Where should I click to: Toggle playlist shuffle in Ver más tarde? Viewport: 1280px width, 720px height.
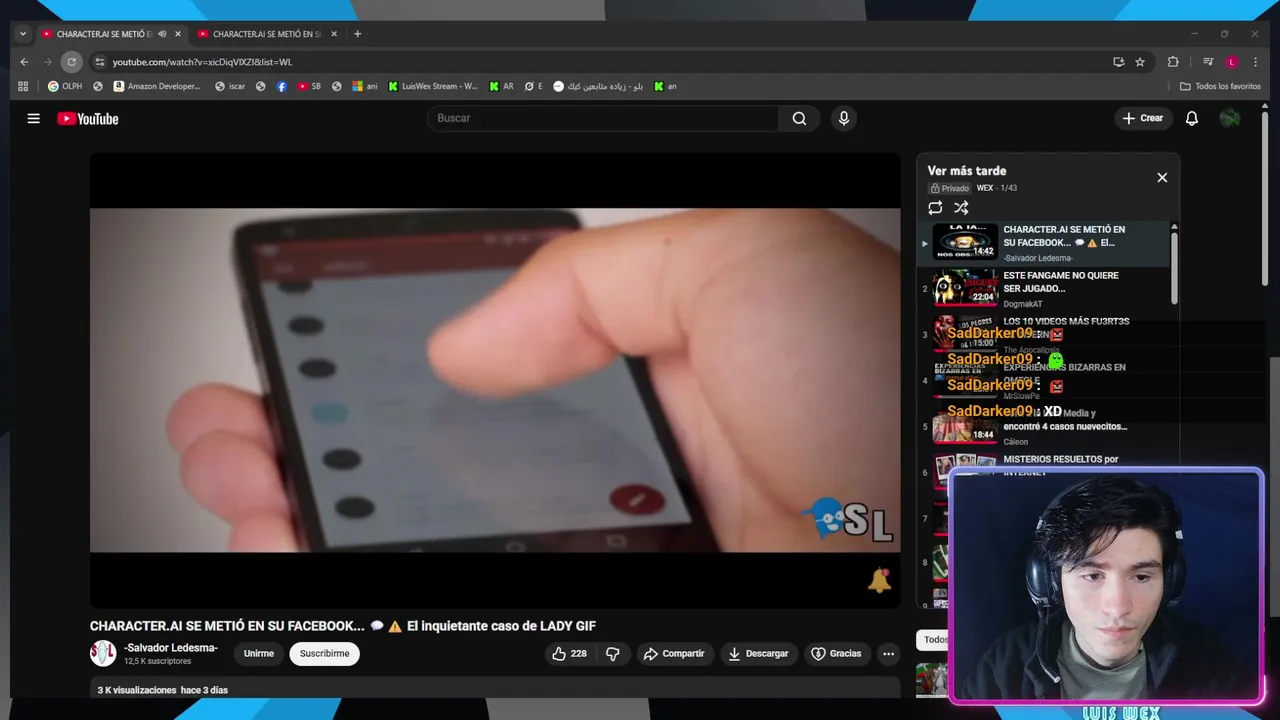pos(961,208)
